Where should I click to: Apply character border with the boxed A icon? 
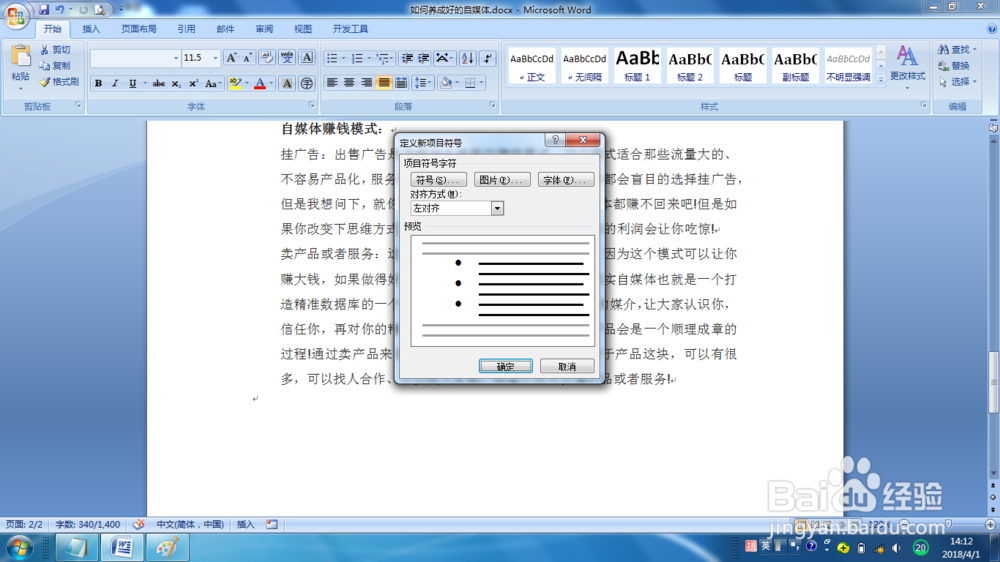307,58
